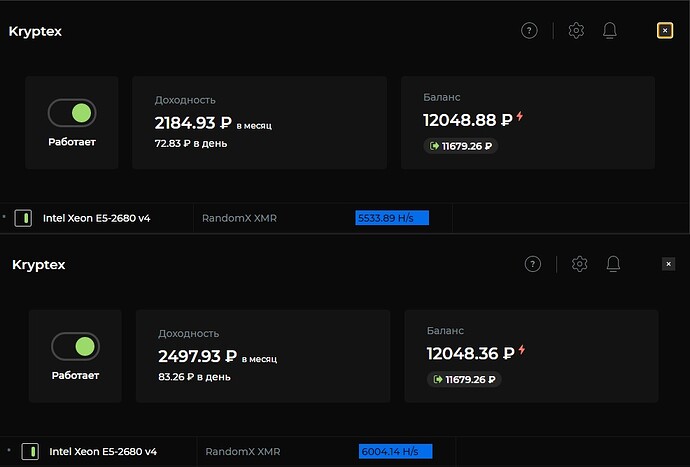Click RandomX XMR algorithm in the upper window

click(x=239, y=218)
